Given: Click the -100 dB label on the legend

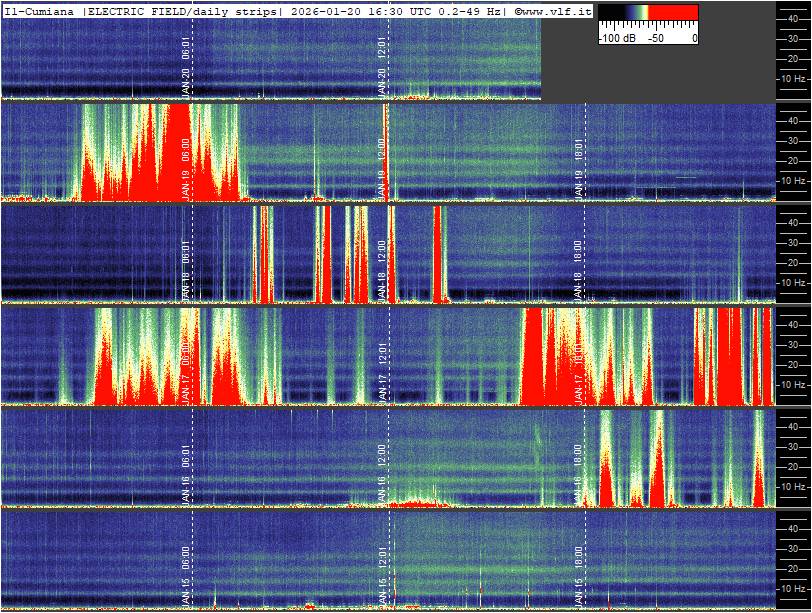Looking at the screenshot, I should [614, 38].
